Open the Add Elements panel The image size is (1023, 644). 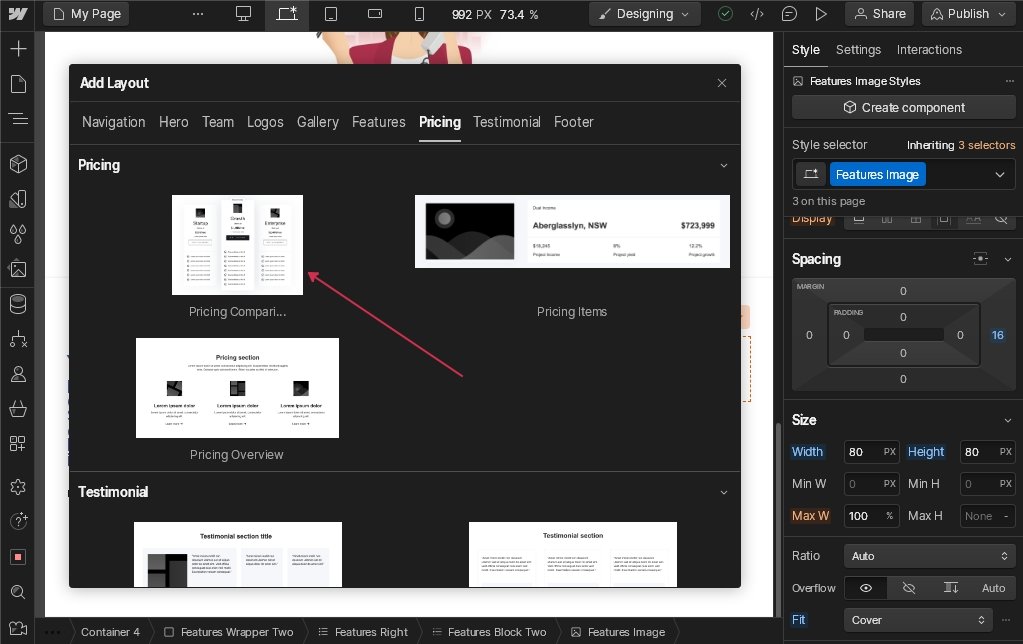[18, 49]
